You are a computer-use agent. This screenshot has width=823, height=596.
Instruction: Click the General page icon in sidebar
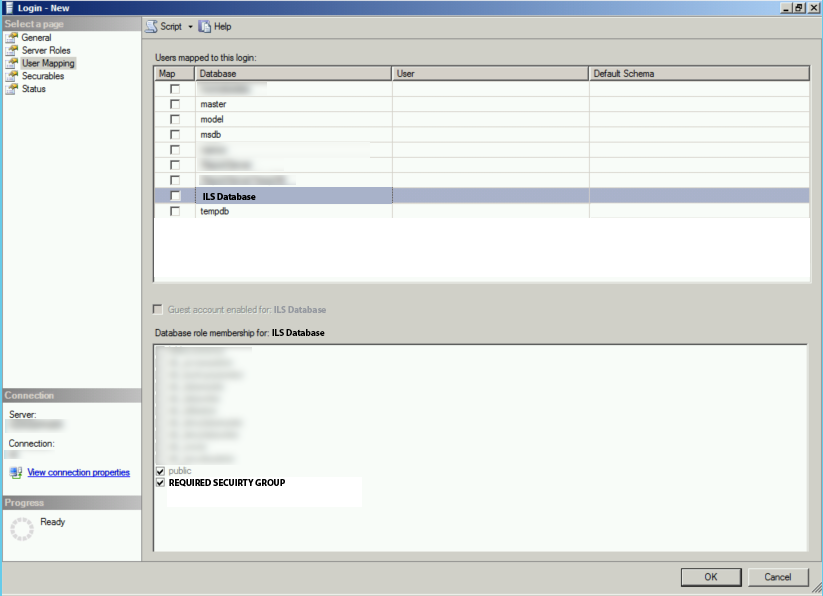pos(10,37)
